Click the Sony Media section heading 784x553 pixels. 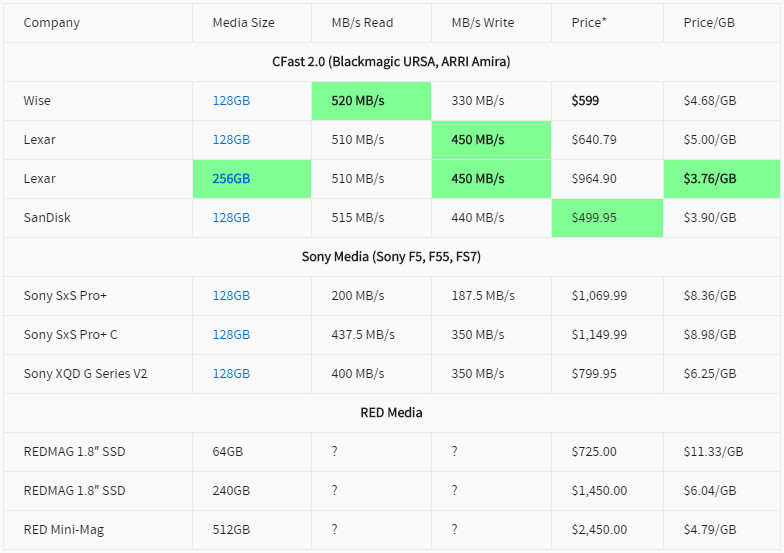pos(391,257)
